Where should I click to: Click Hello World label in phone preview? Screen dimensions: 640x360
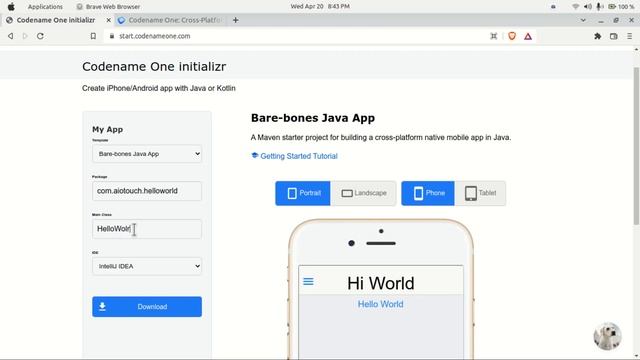380,304
